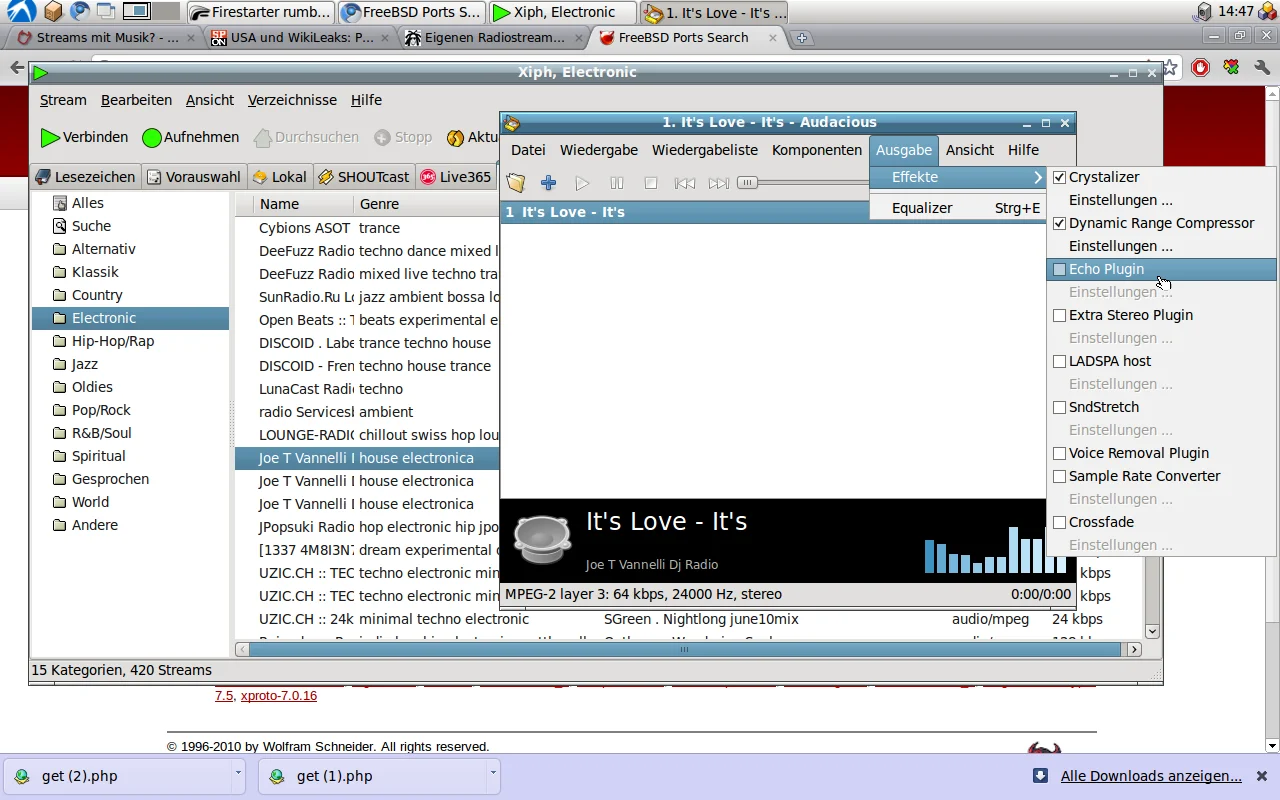
Task: Open Crystalizer Einstellungen settings entry
Action: tap(1120, 200)
